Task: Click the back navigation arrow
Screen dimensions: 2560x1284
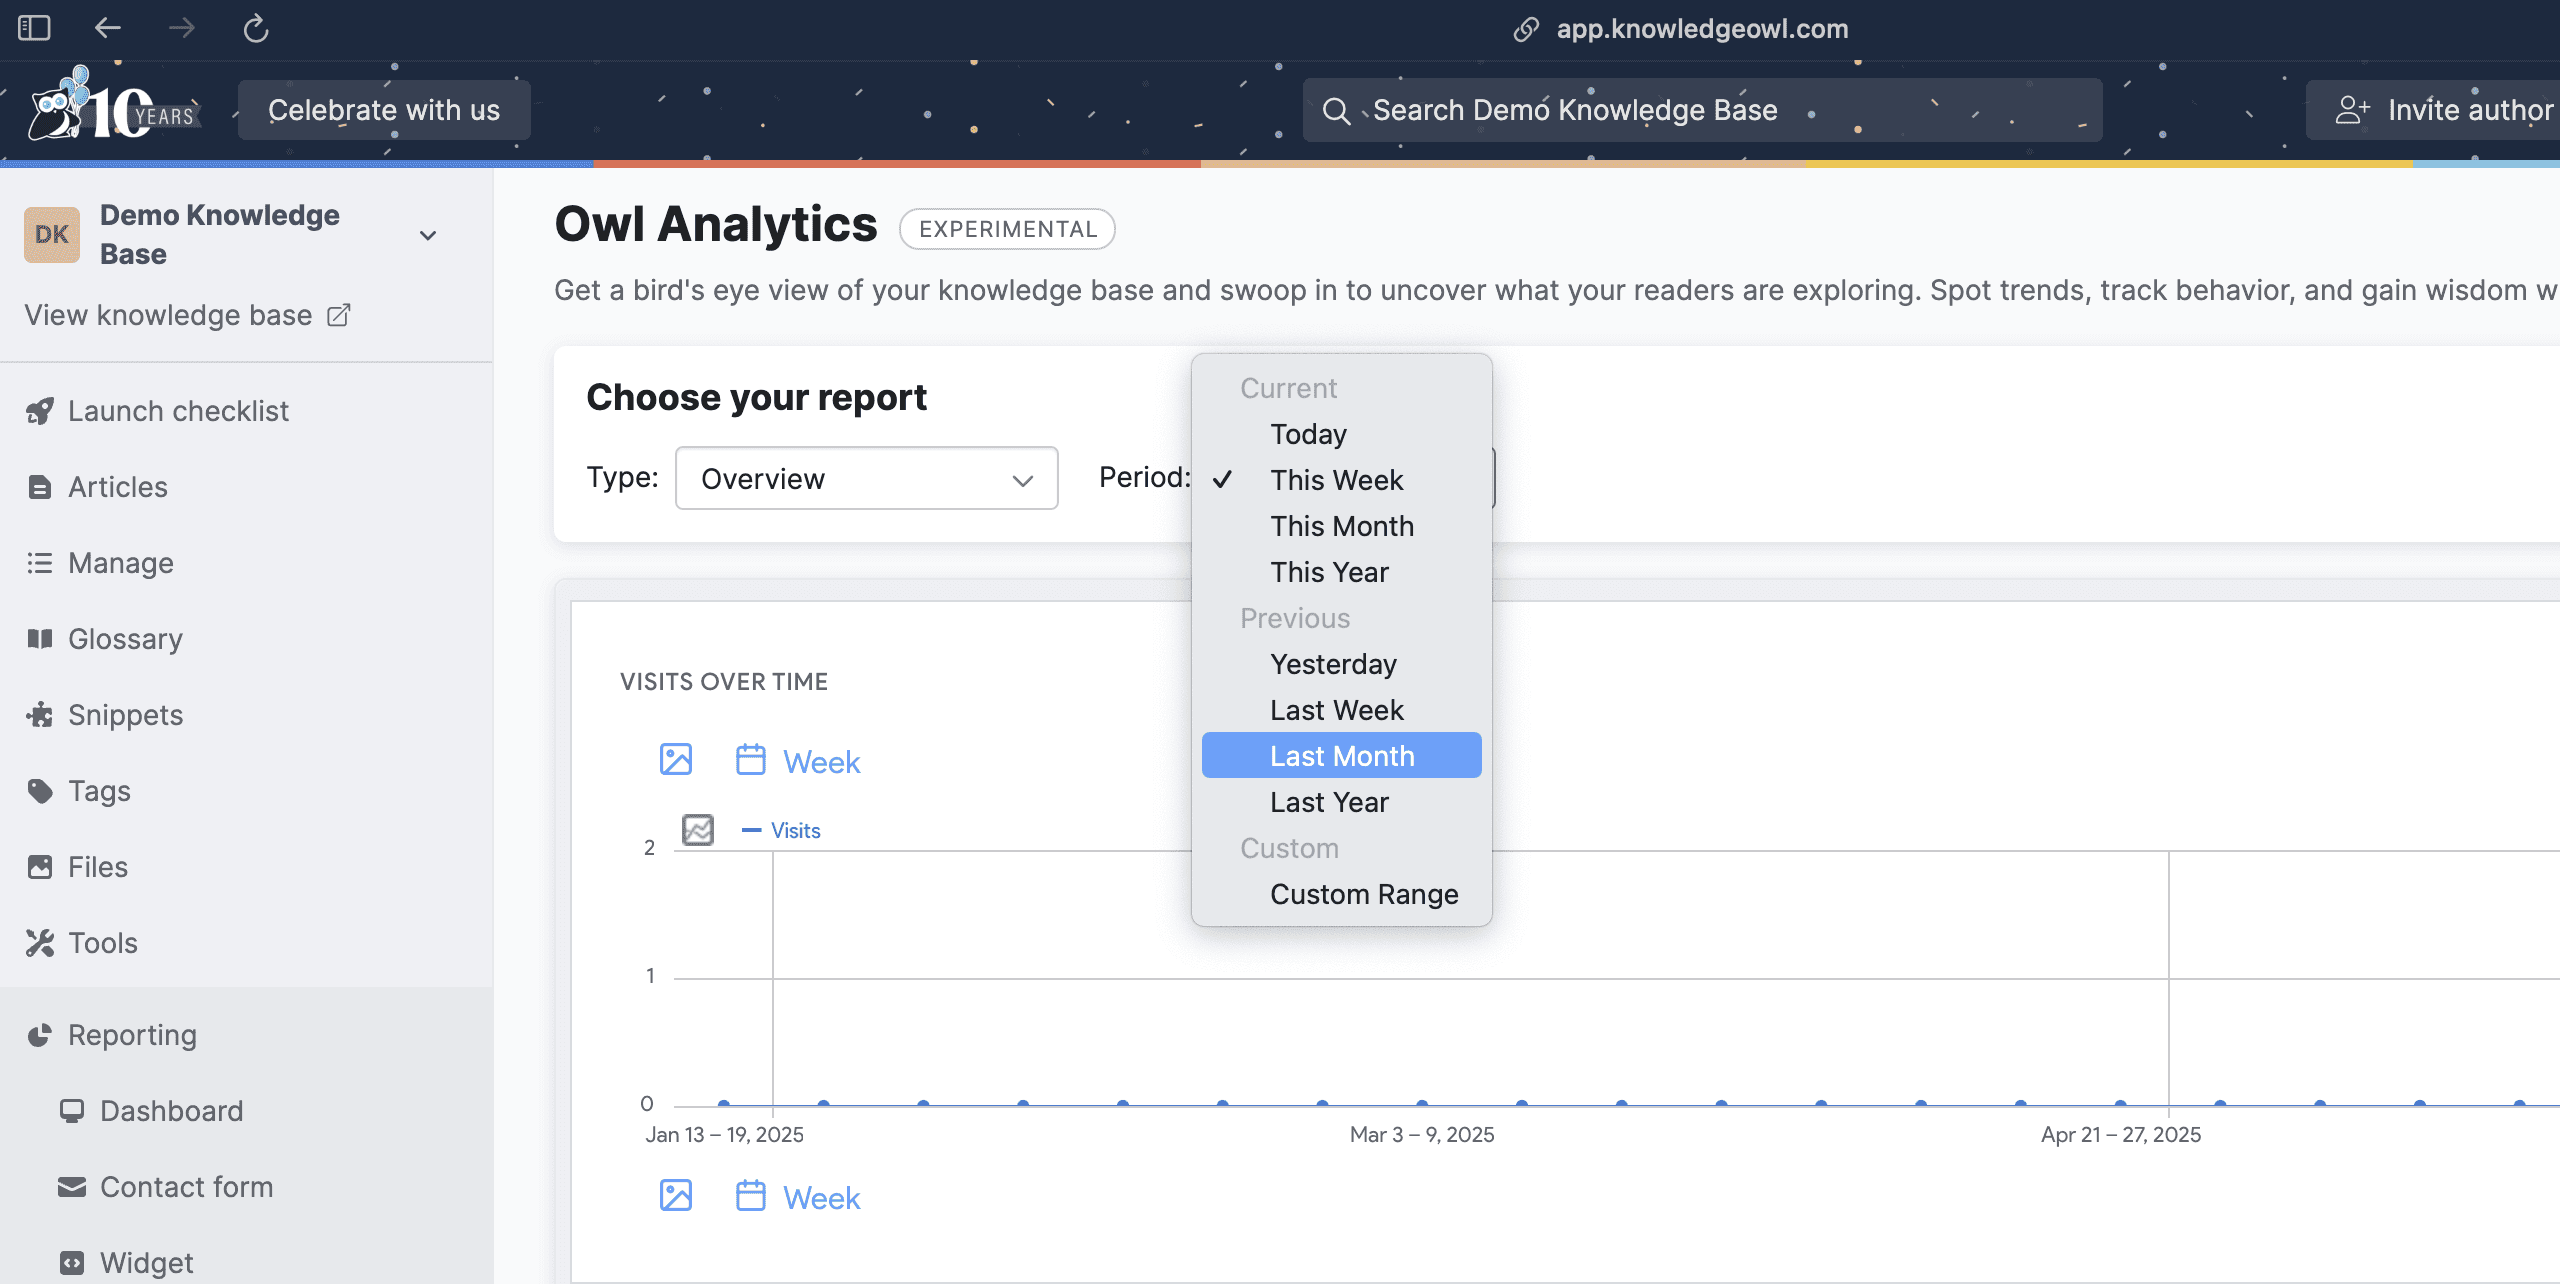Action: point(108,28)
